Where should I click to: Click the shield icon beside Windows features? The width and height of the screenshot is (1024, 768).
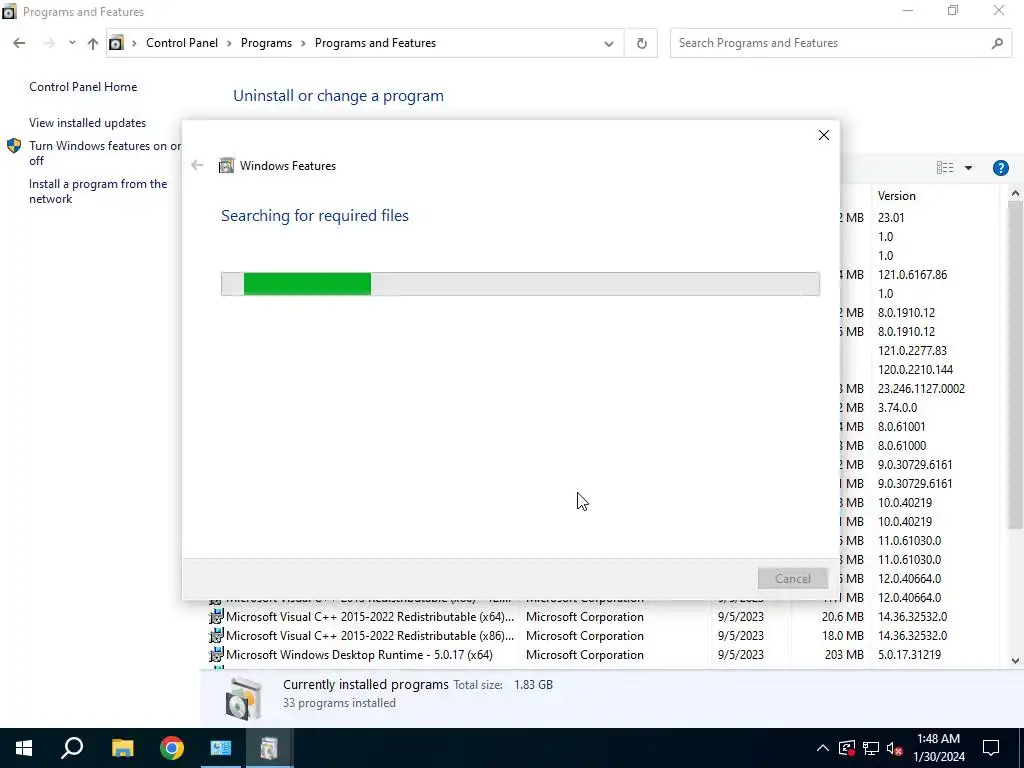point(14,146)
